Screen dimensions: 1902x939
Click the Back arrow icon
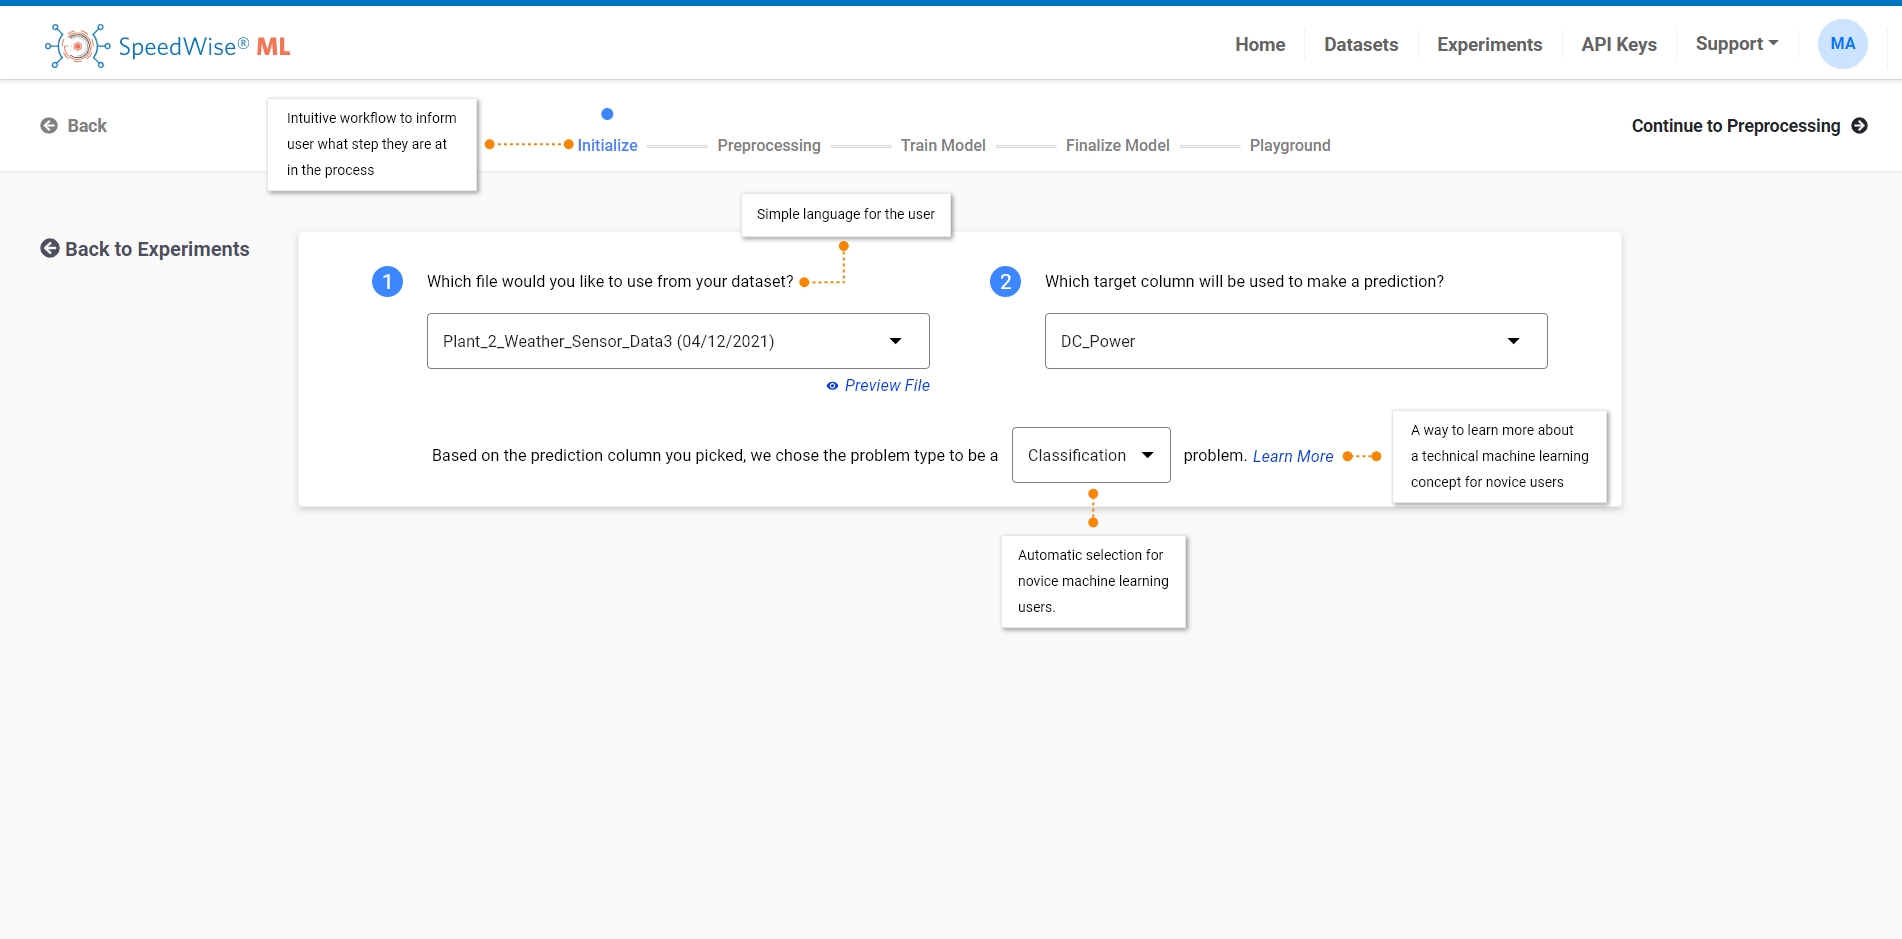click(x=49, y=126)
